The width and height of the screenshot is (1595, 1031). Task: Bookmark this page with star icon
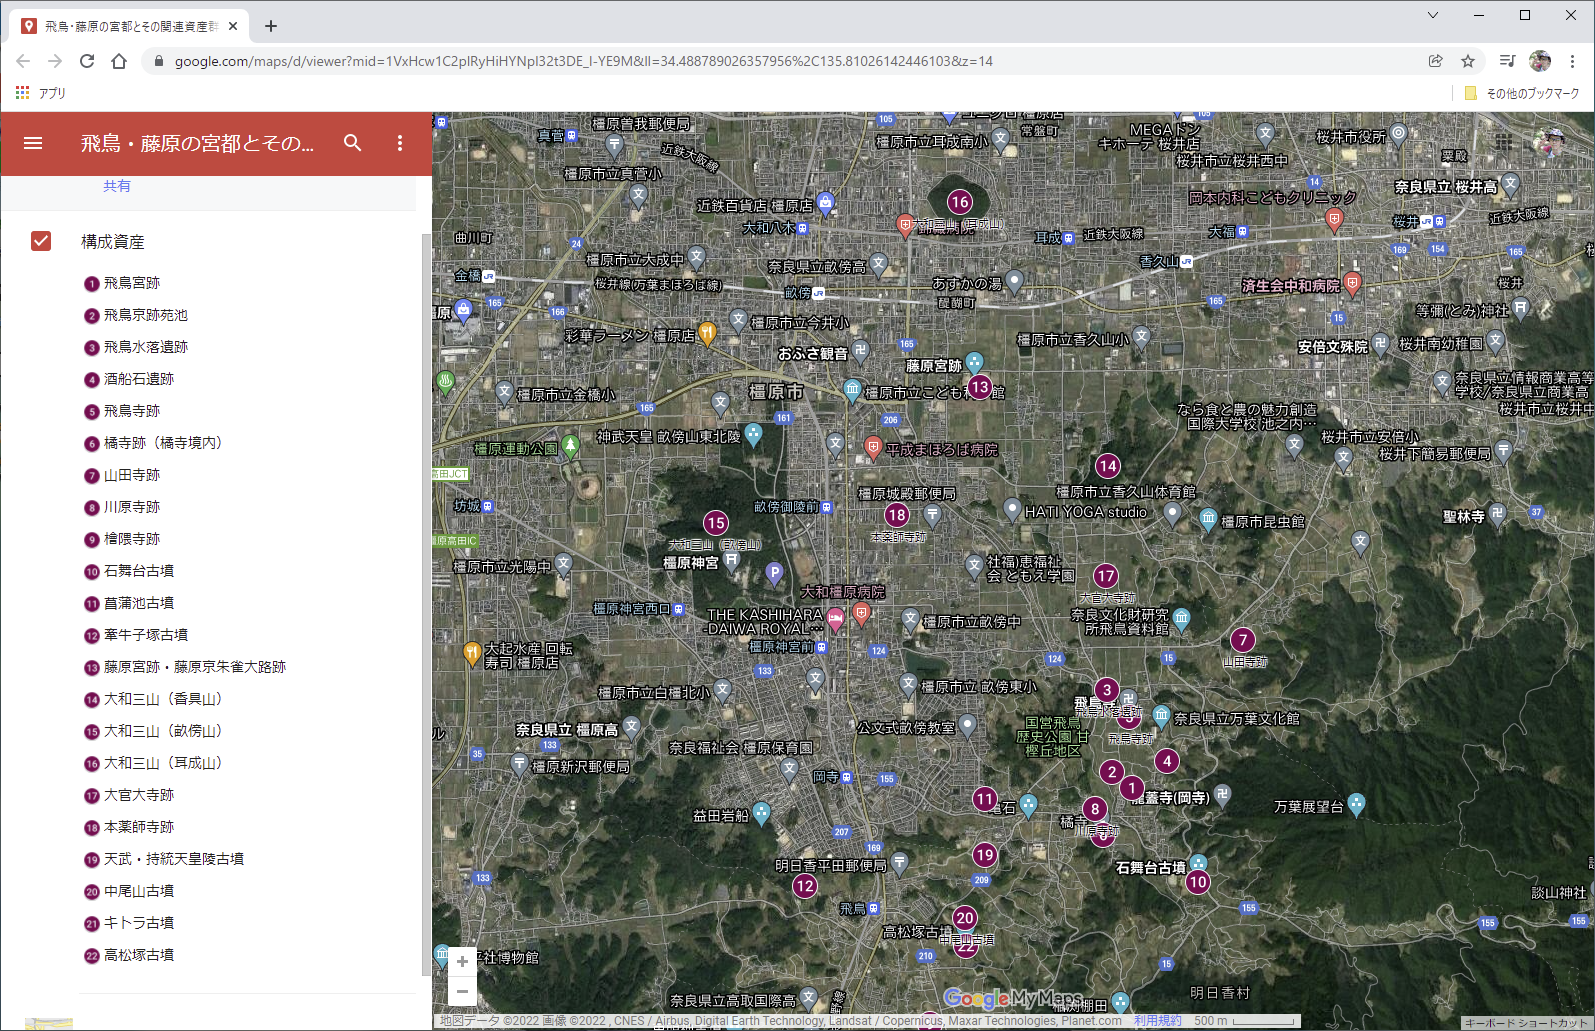1468,61
